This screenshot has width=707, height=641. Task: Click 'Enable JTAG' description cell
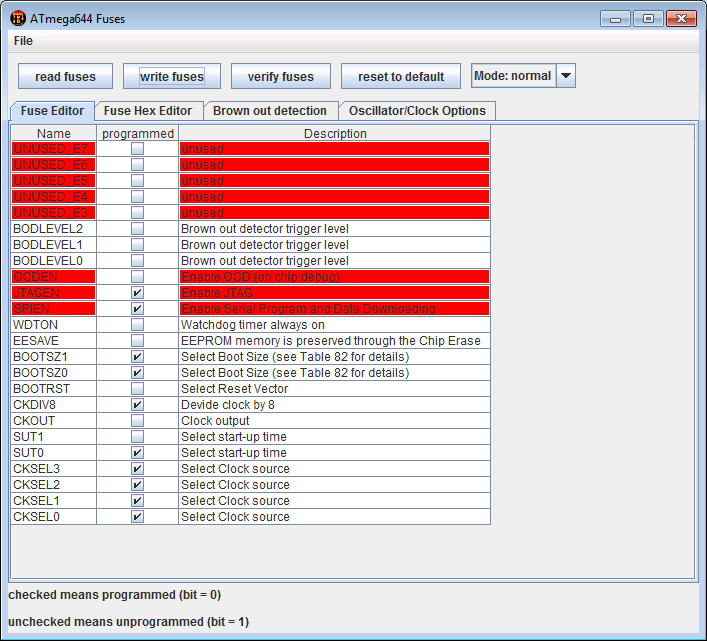[x=335, y=293]
